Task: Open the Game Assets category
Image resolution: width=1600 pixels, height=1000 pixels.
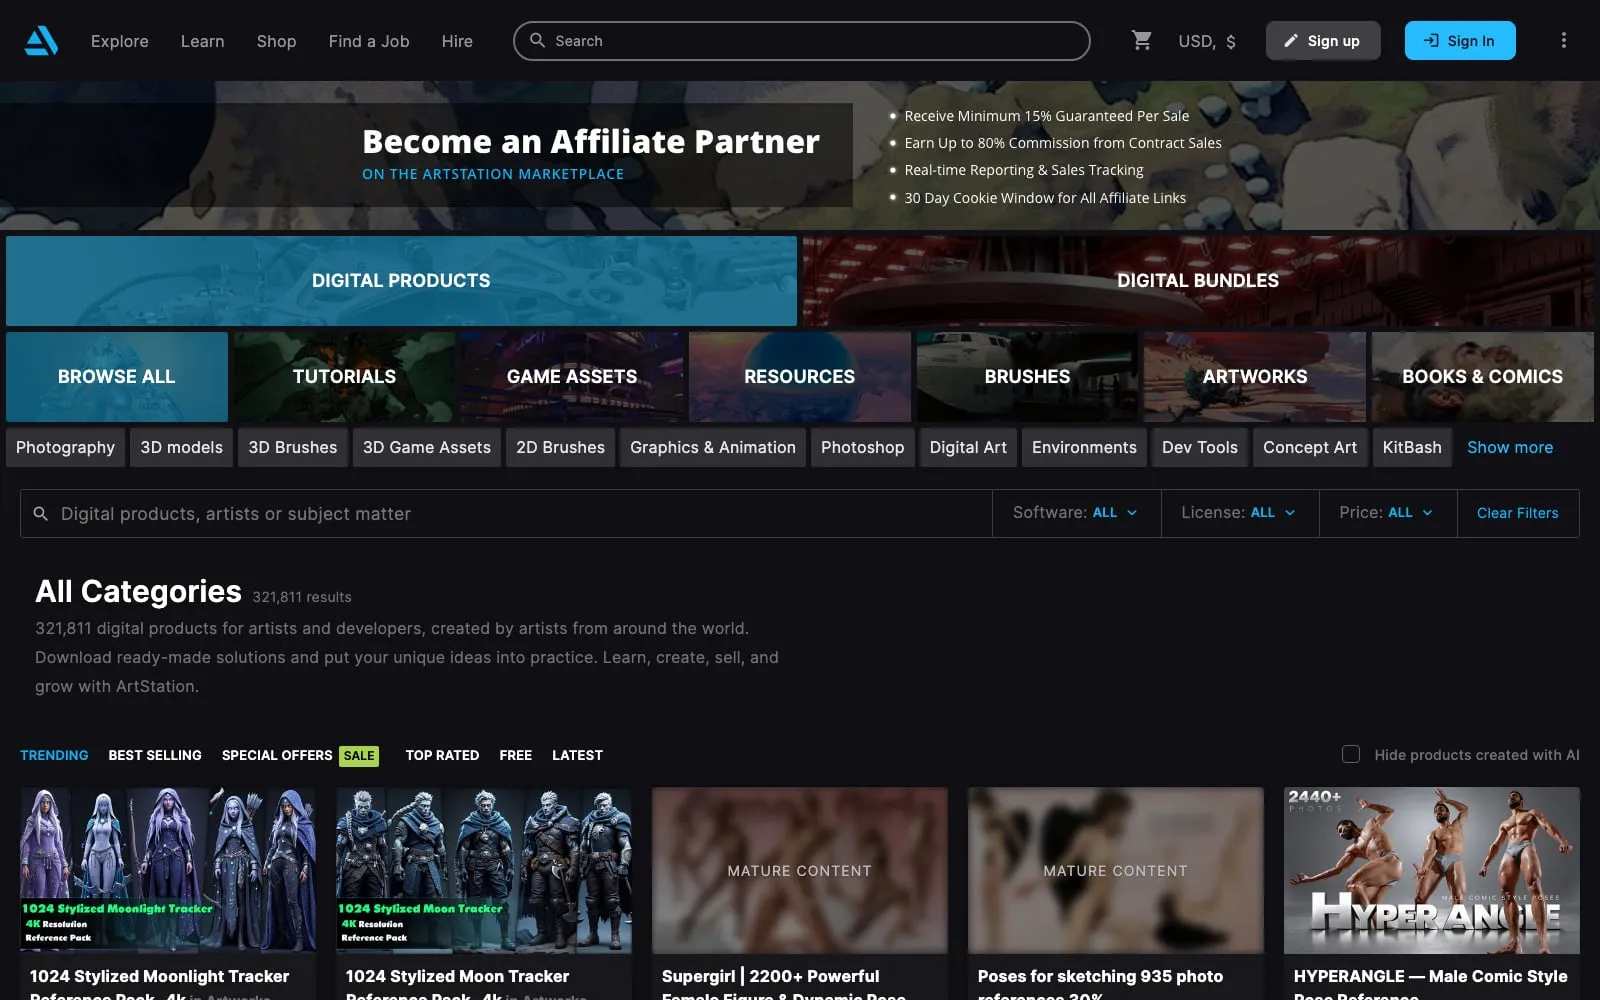Action: coord(572,377)
